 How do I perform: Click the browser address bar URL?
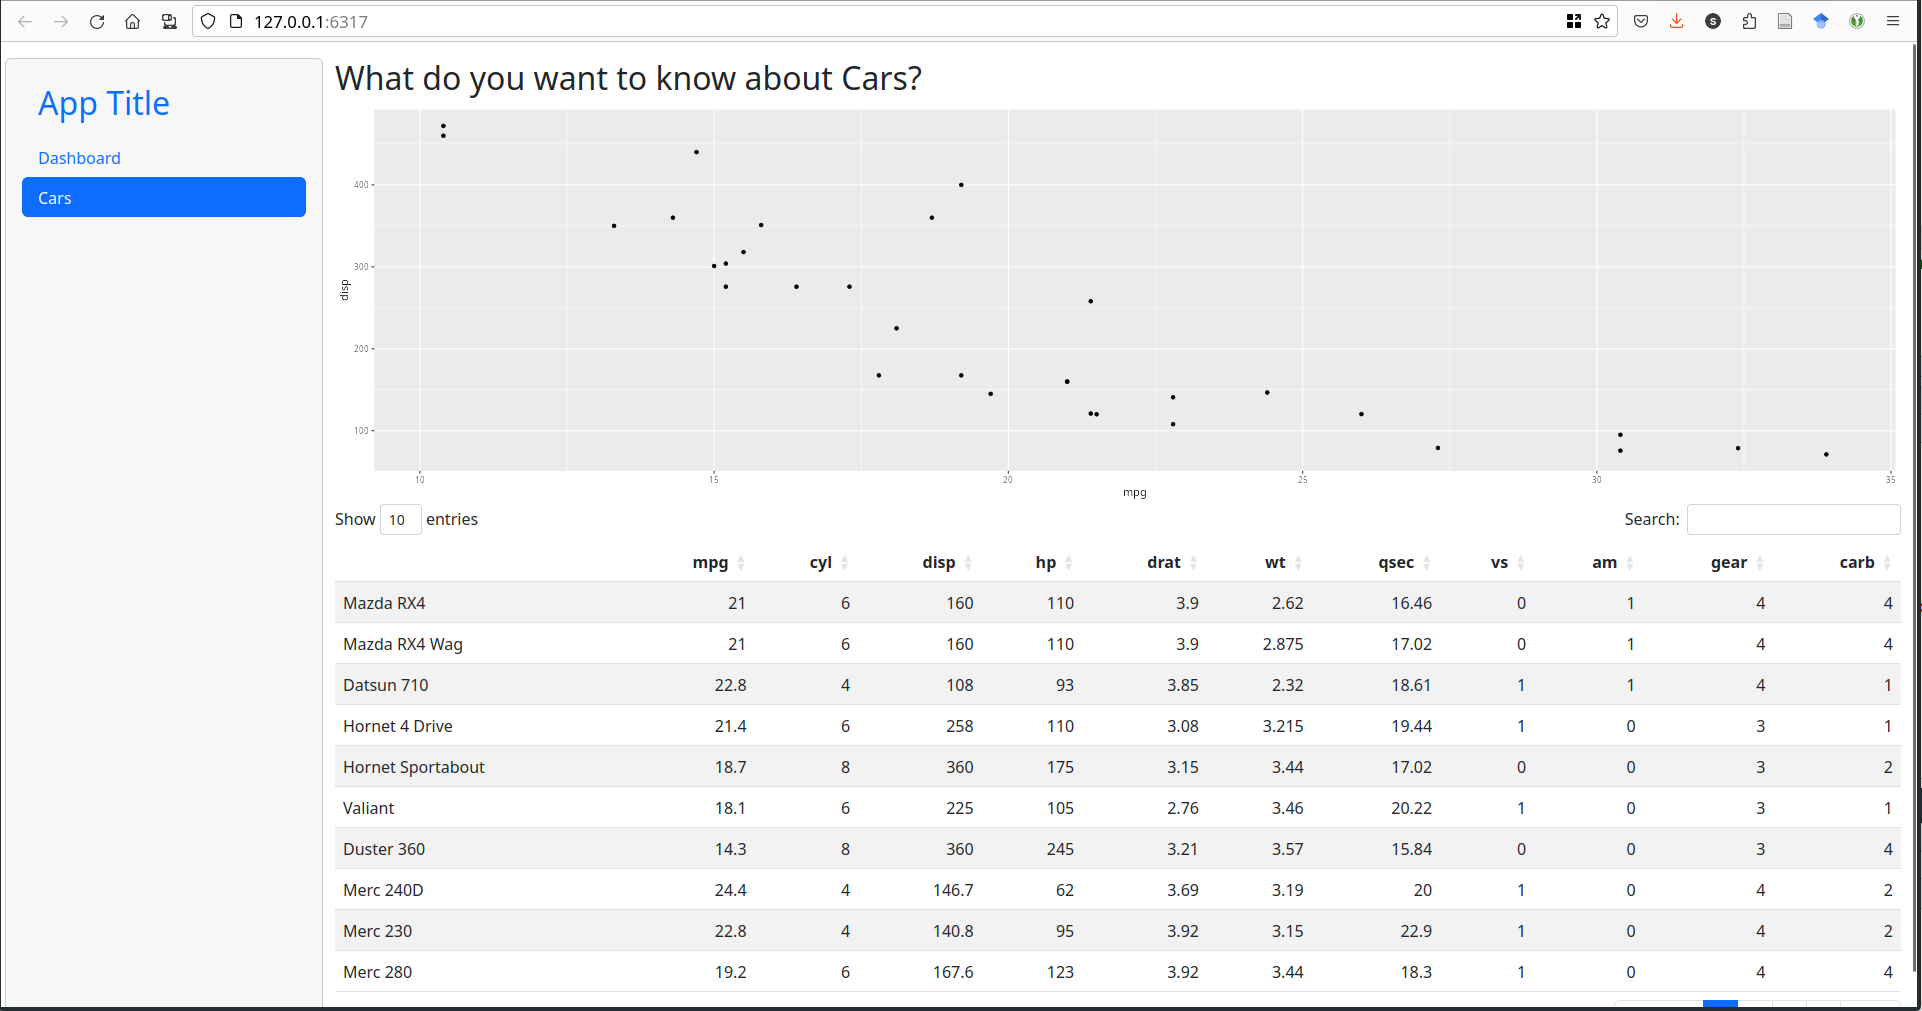point(311,21)
